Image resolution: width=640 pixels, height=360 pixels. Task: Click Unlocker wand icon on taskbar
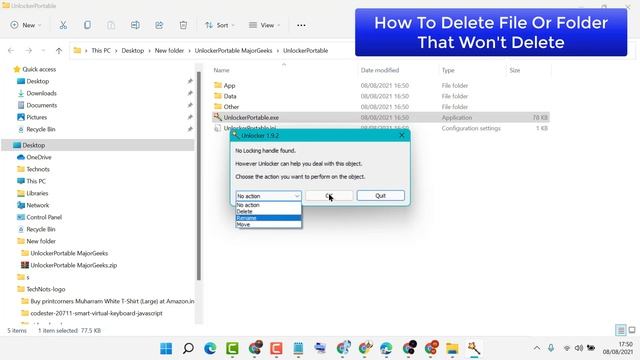tap(474, 348)
